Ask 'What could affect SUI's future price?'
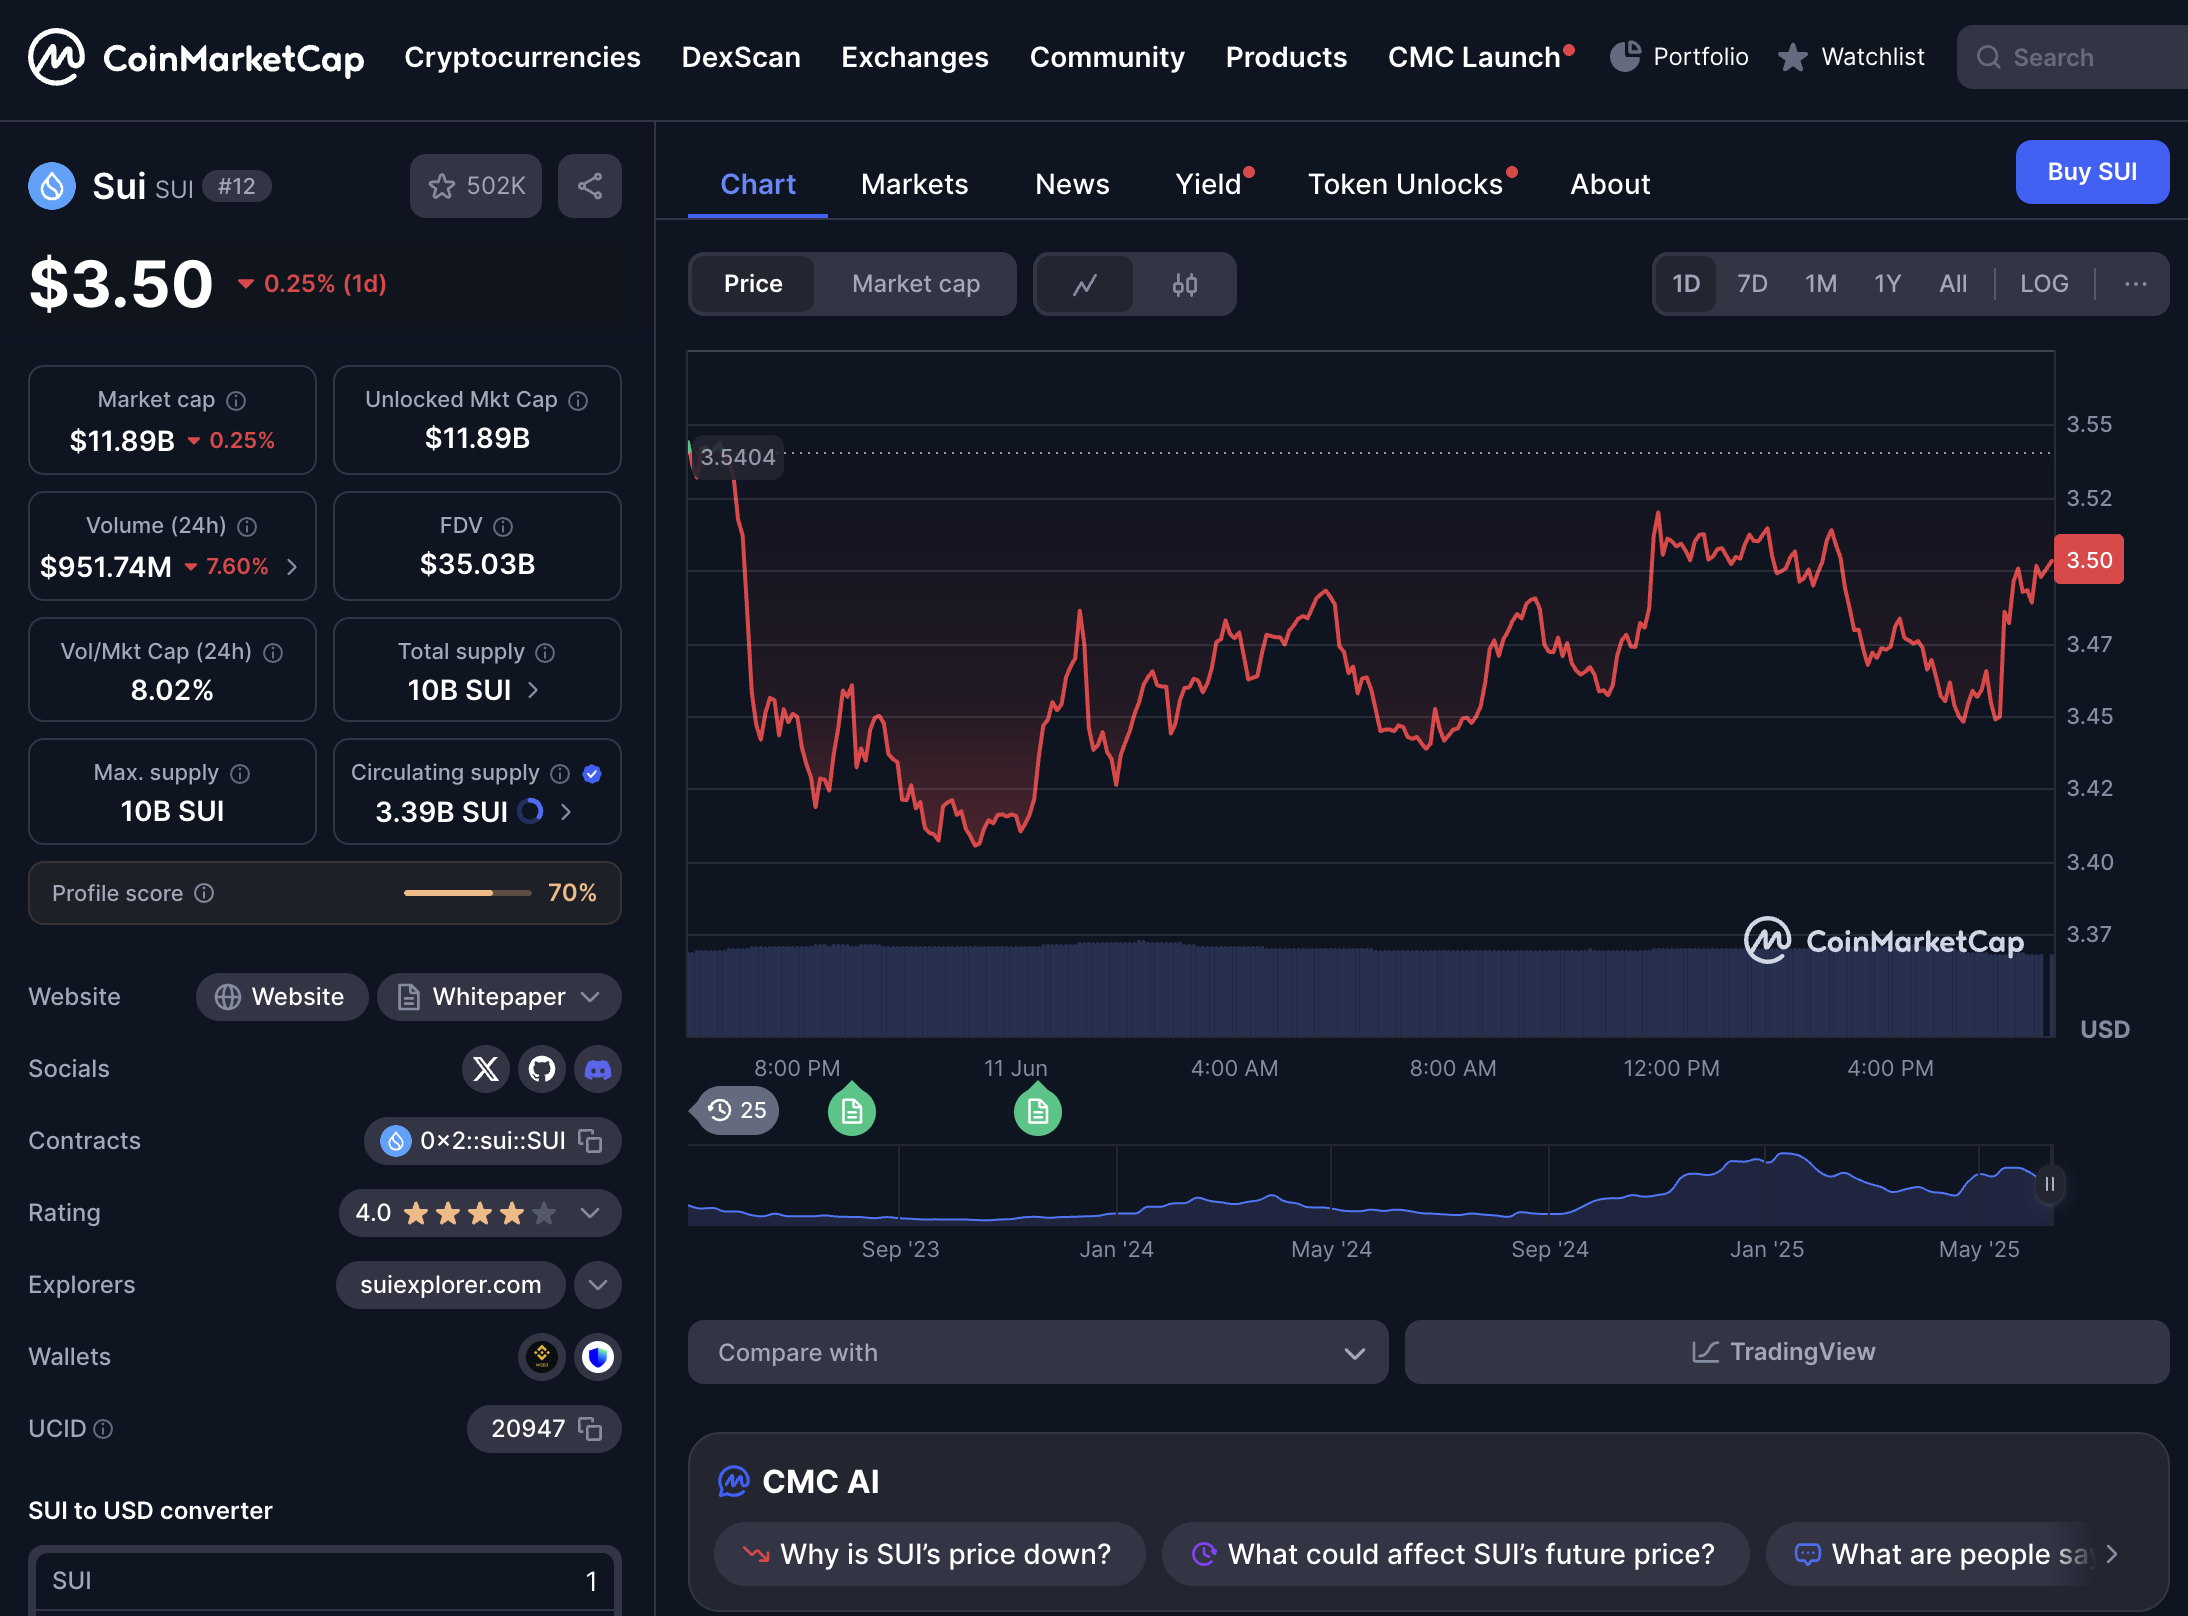This screenshot has width=2188, height=1616. pos(1455,1554)
